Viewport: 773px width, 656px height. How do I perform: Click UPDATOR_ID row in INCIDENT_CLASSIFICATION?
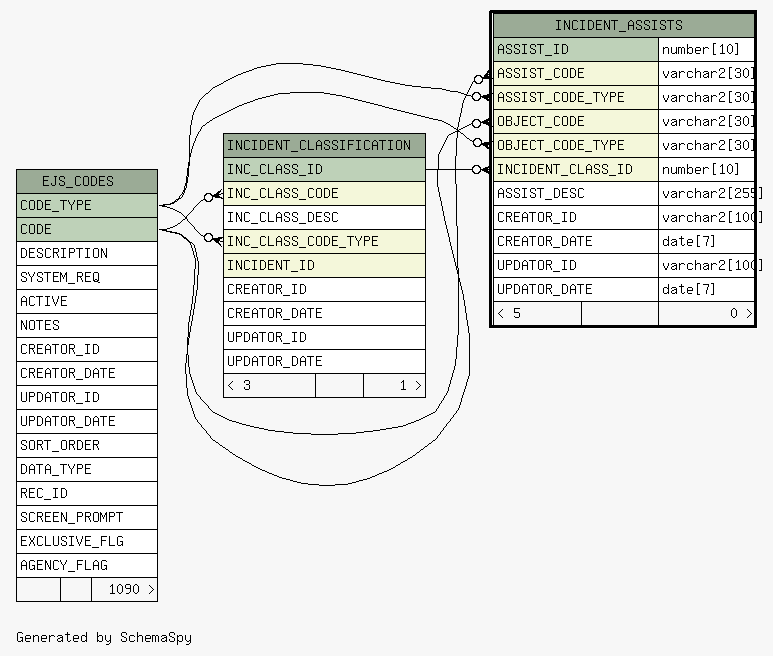tap(324, 338)
